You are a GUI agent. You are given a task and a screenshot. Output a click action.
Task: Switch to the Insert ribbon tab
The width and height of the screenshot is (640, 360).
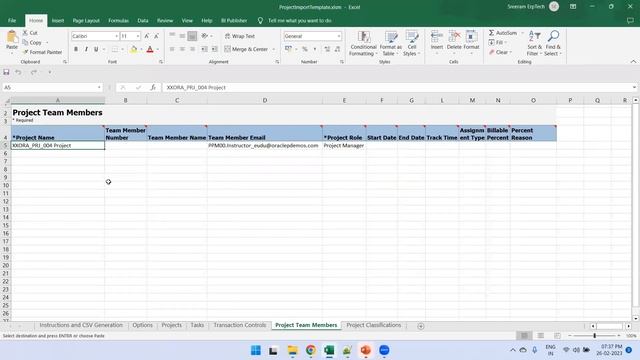pos(58,20)
